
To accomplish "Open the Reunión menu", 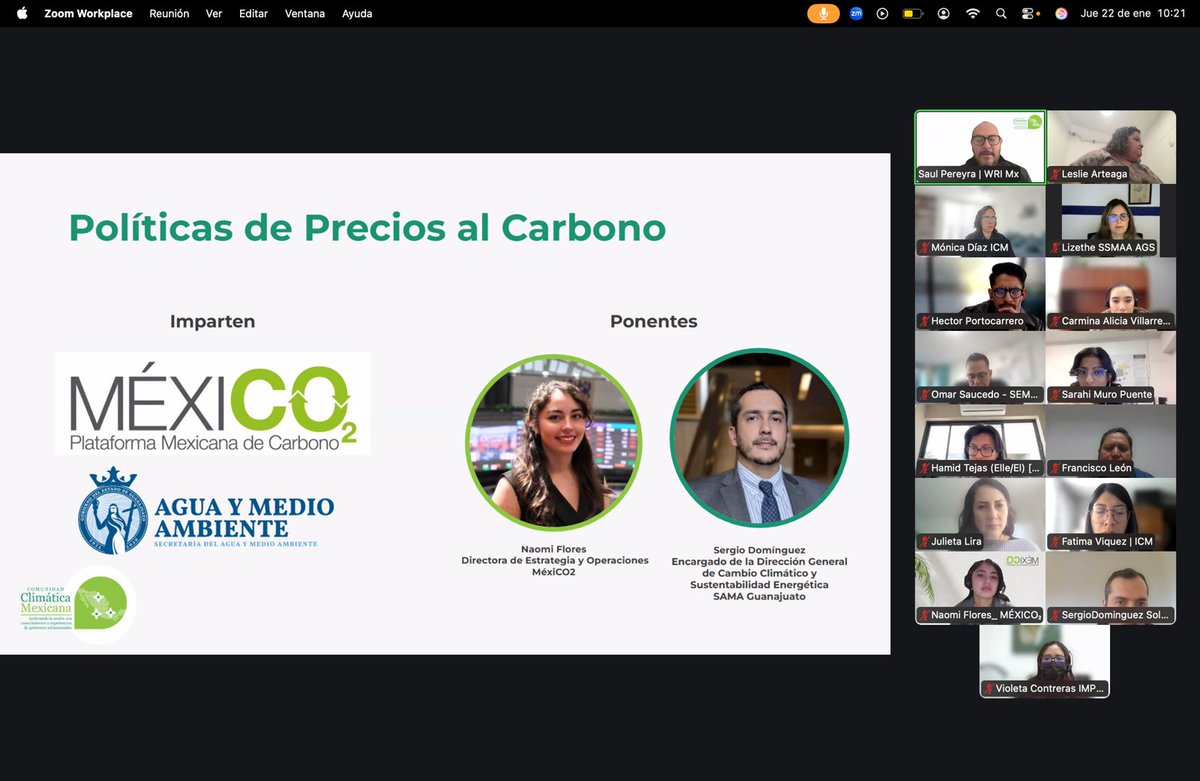I will tap(168, 13).
